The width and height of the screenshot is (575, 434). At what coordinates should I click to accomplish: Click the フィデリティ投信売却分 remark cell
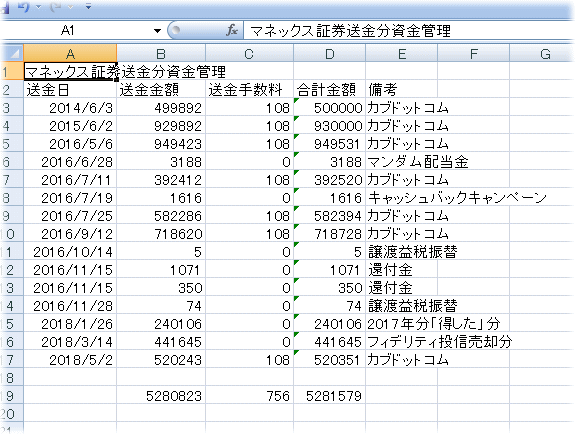(402, 342)
